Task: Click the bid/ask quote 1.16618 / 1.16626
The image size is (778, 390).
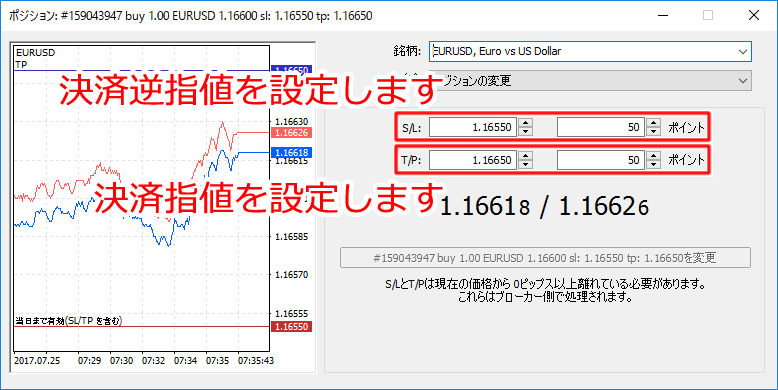Action: [545, 207]
